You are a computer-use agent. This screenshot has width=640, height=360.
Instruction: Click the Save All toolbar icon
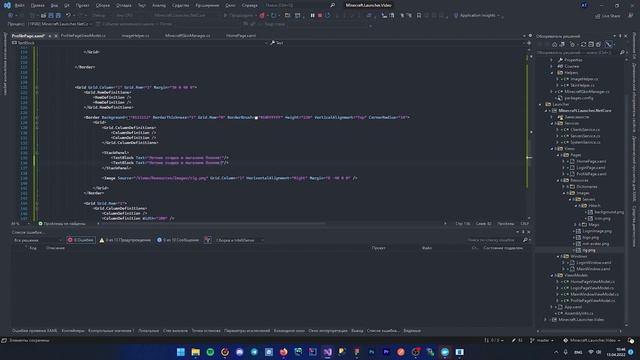point(58,16)
